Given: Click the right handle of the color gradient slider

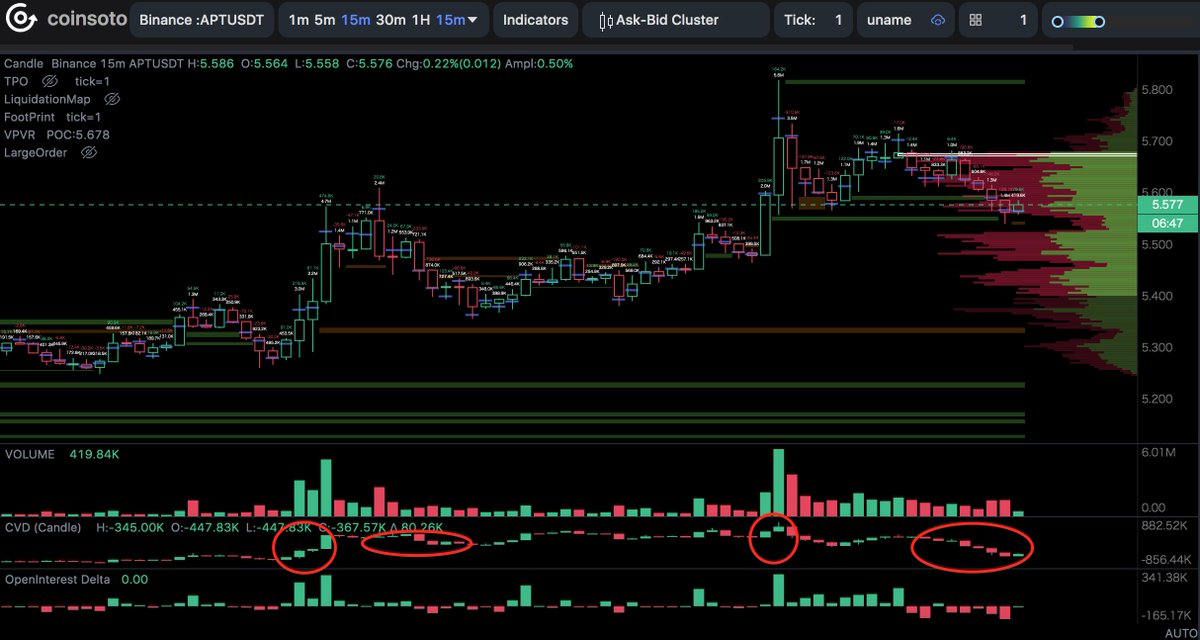Looking at the screenshot, I should (1100, 21).
